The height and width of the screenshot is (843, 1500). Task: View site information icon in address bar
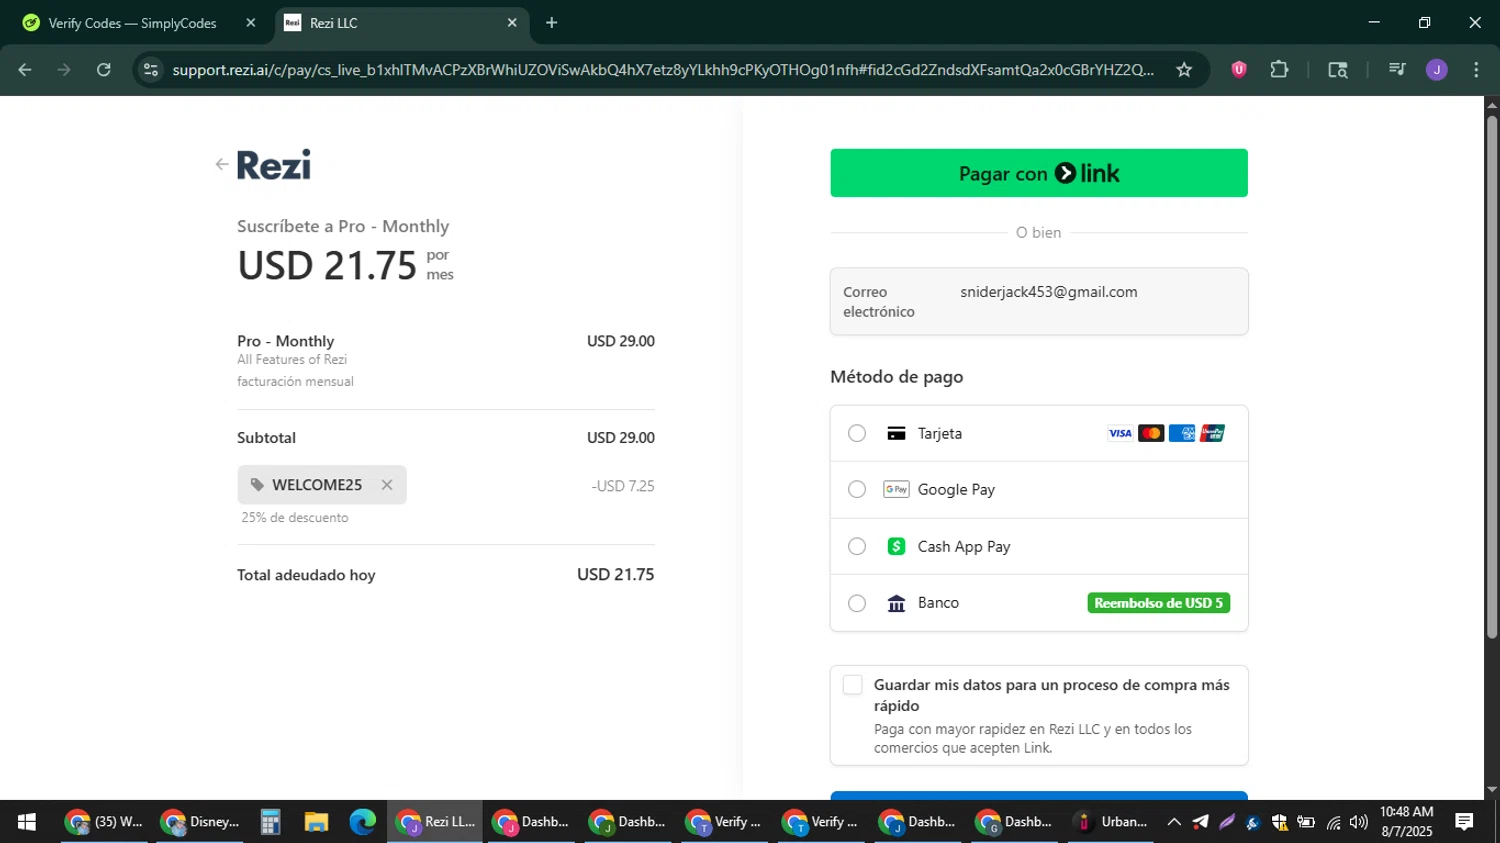pyautogui.click(x=151, y=70)
